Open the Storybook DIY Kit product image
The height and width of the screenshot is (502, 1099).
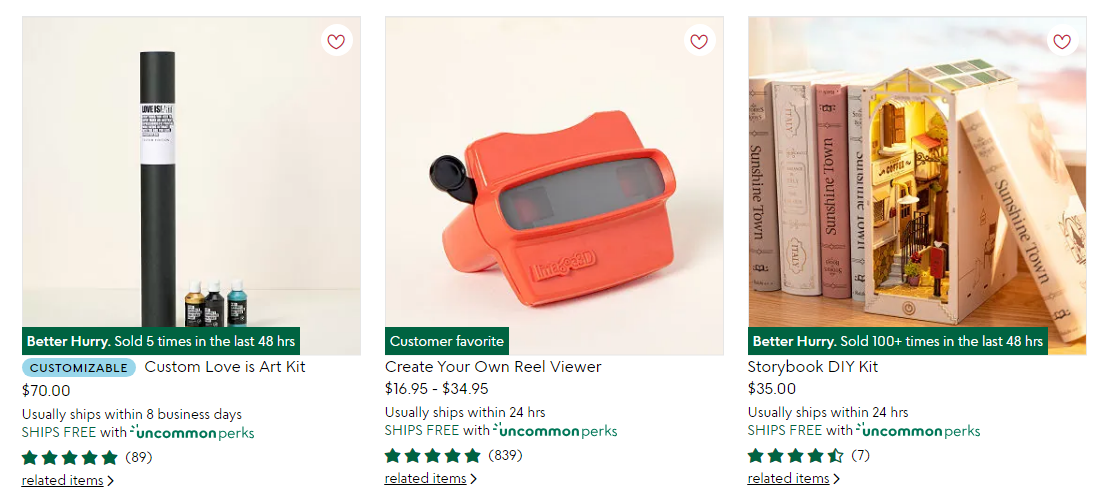point(917,186)
